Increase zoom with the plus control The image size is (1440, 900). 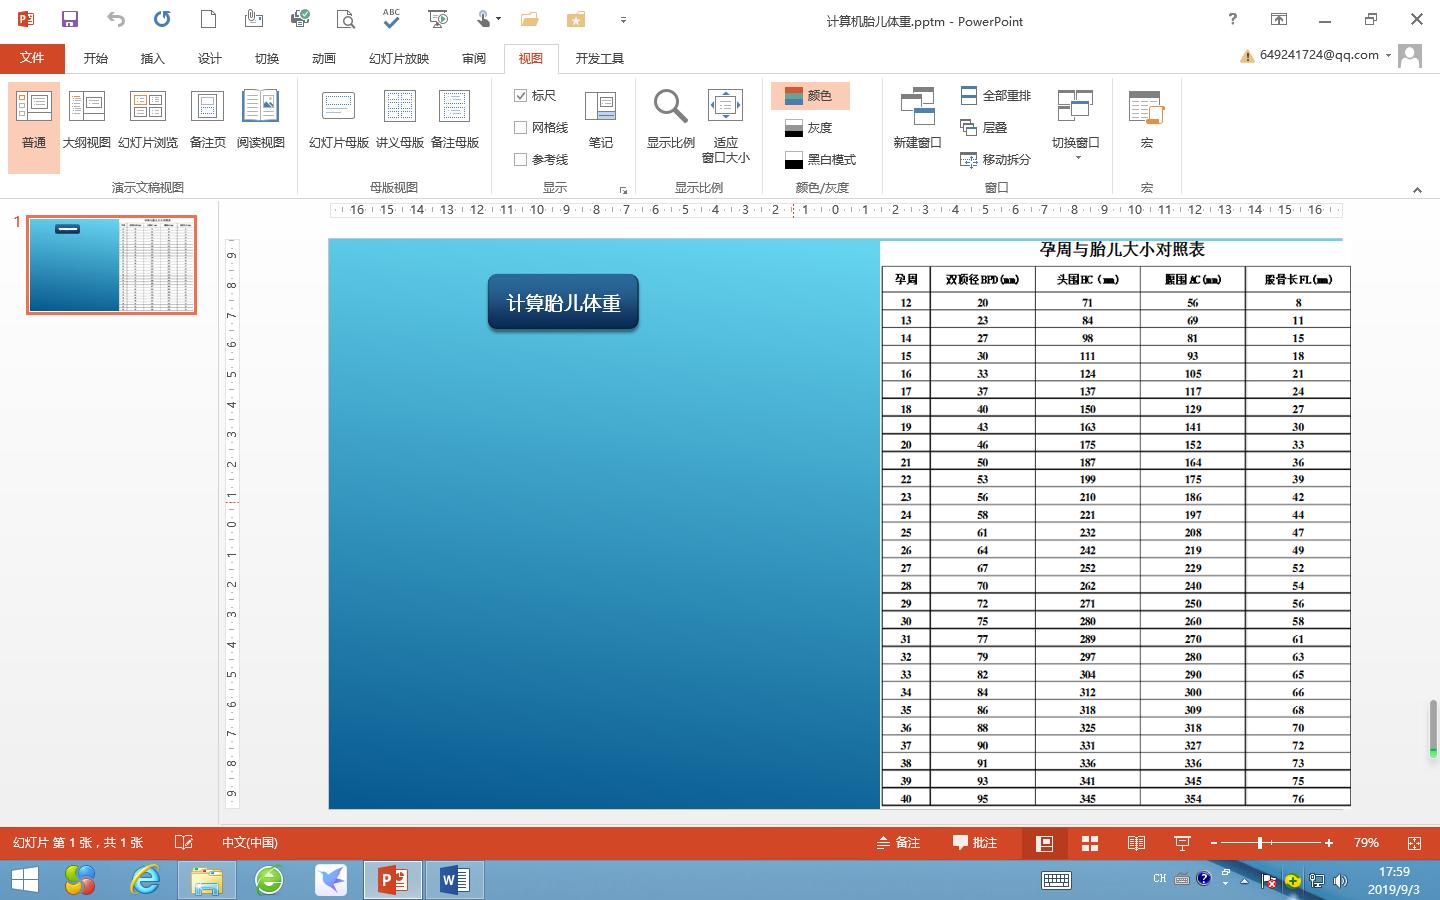1329,843
